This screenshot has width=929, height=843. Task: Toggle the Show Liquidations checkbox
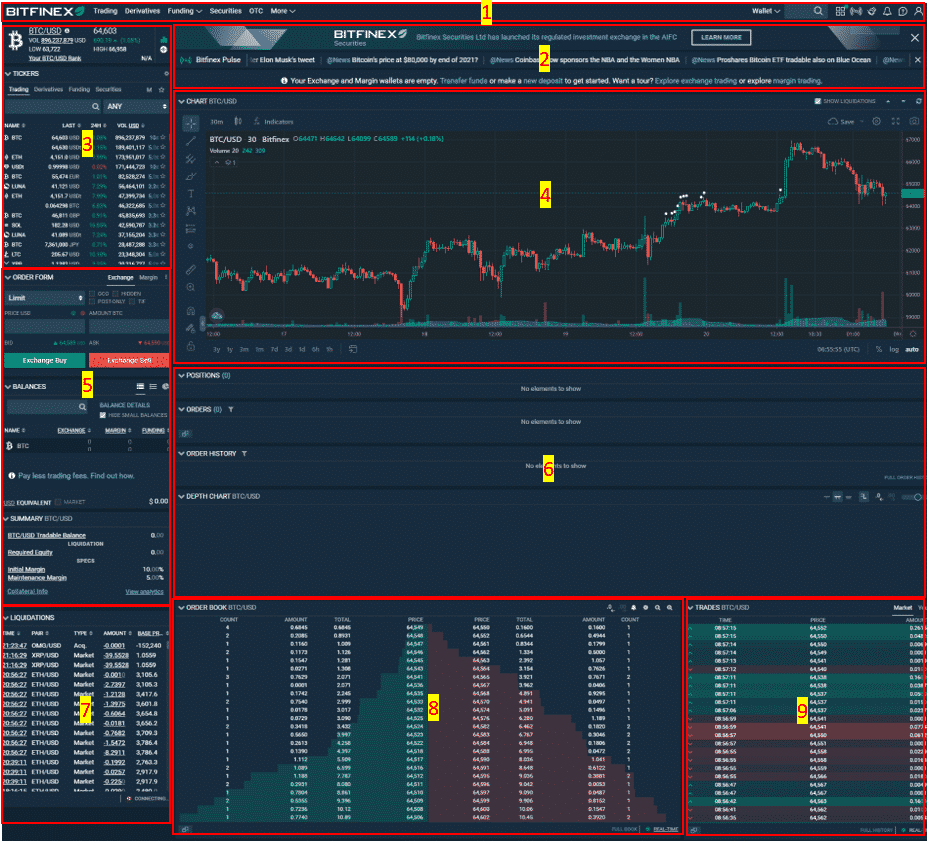pyautogui.click(x=818, y=101)
